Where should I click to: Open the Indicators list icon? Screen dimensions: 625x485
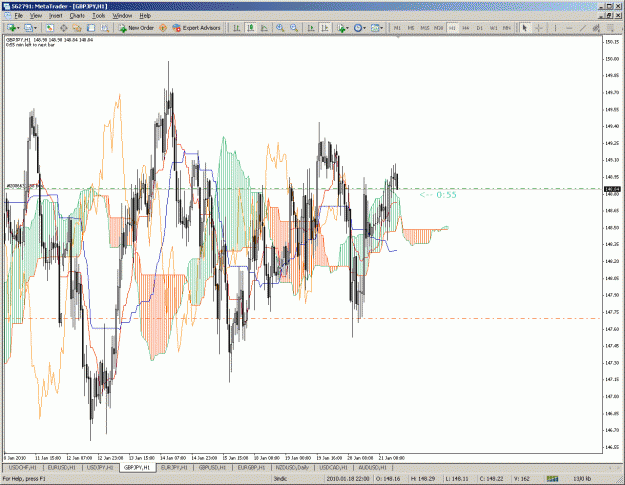point(341,28)
